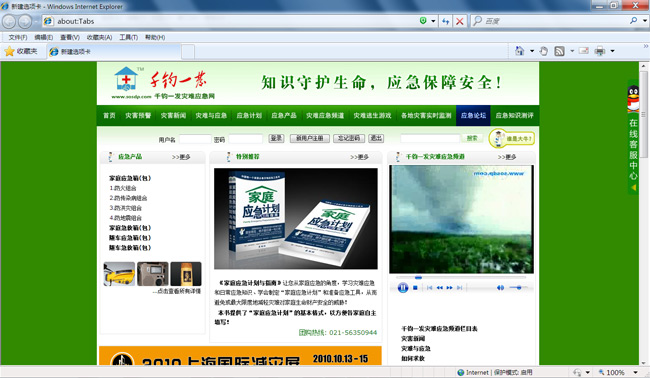Click the search magnifier button in IE

click(633, 20)
